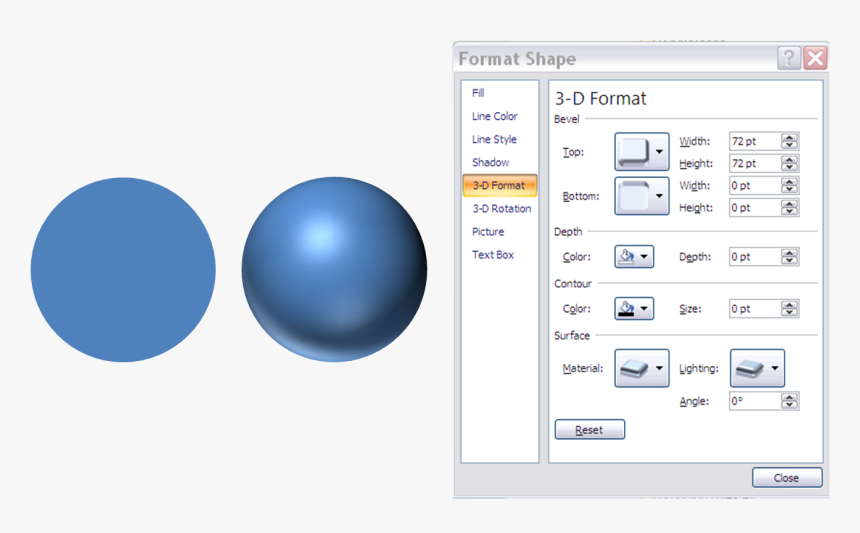The width and height of the screenshot is (860, 533).
Task: Increase Top bevel Width with up arrow
Action: 790,137
